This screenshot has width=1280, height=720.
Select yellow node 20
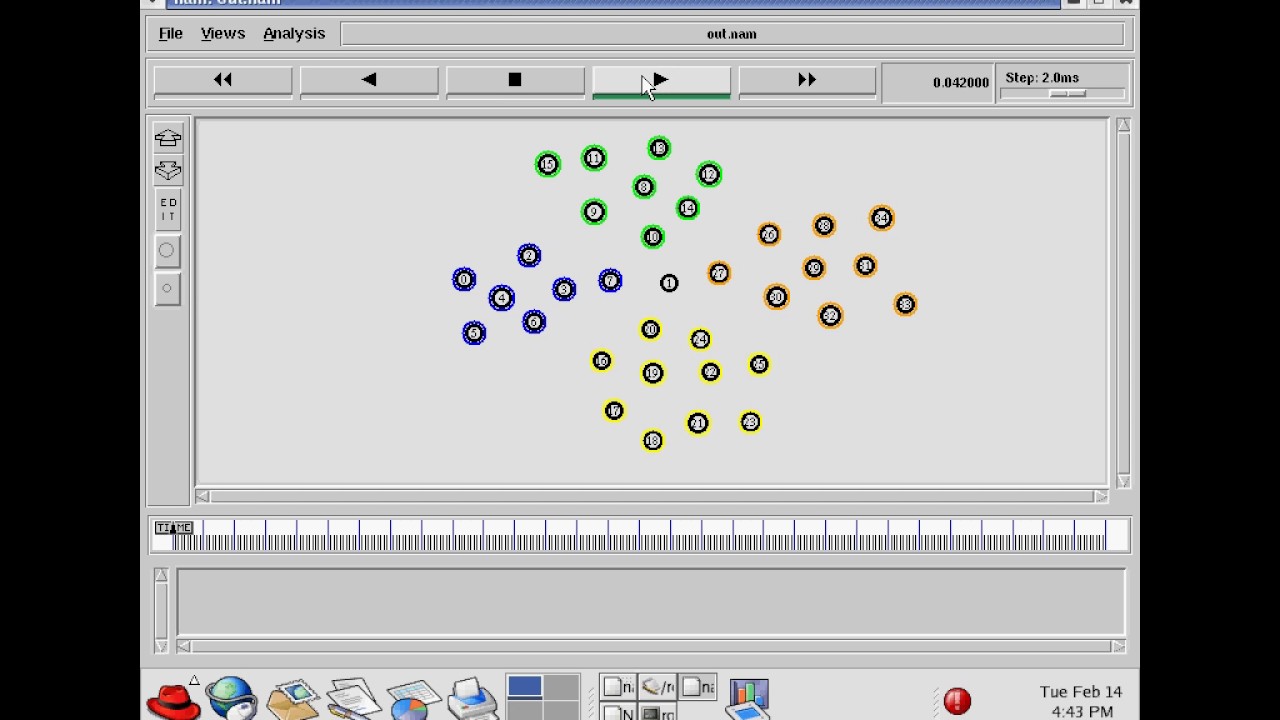(650, 330)
